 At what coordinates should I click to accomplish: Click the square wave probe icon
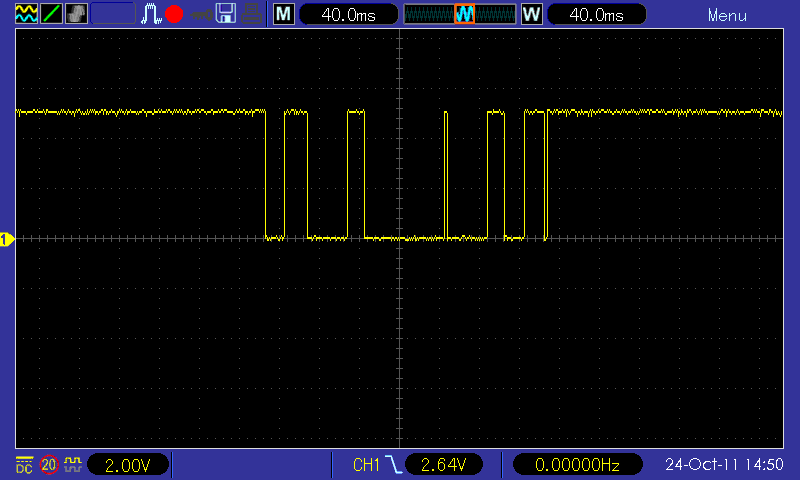click(73, 464)
